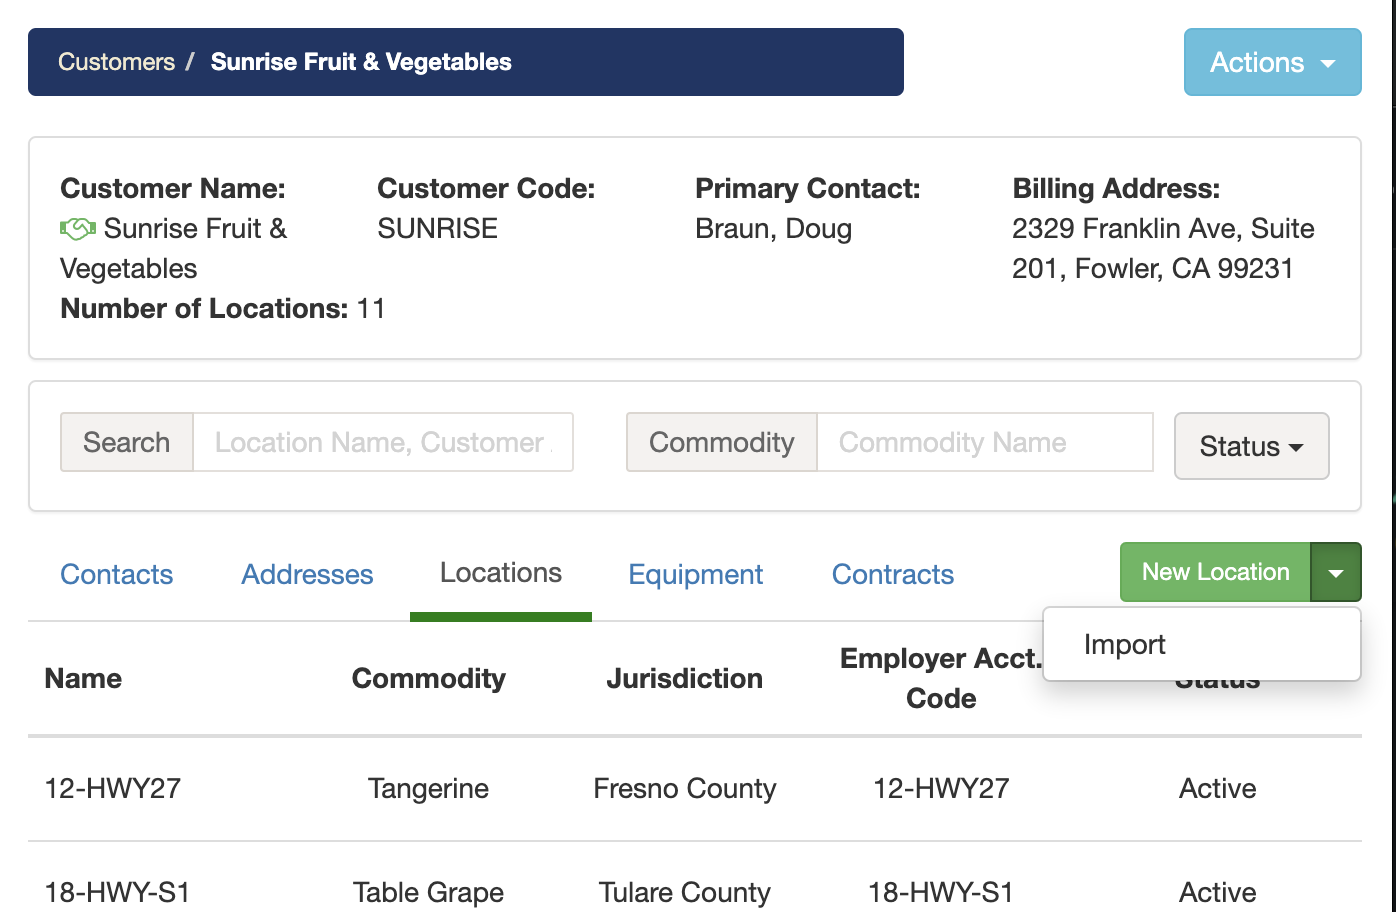Screen dimensions: 1396x912
Task: Click the green handshake icon beside customer name
Action: [78, 229]
